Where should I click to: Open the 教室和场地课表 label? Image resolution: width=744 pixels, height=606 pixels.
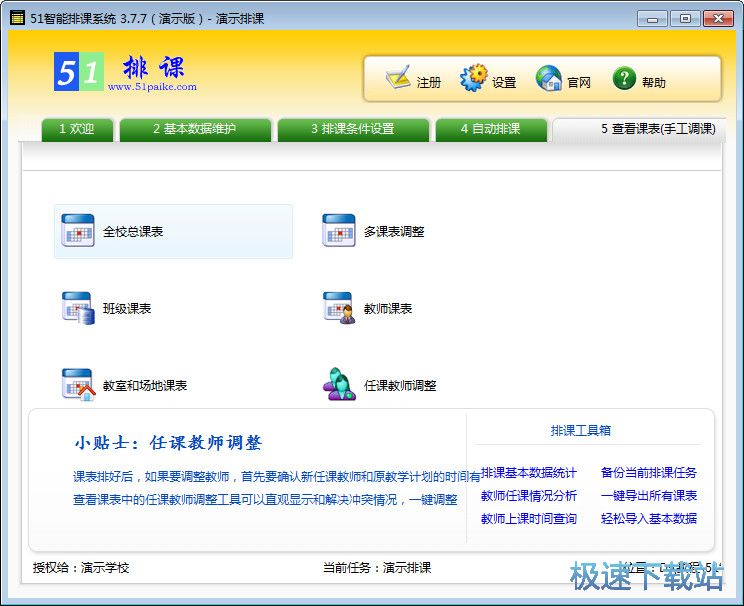(145, 385)
